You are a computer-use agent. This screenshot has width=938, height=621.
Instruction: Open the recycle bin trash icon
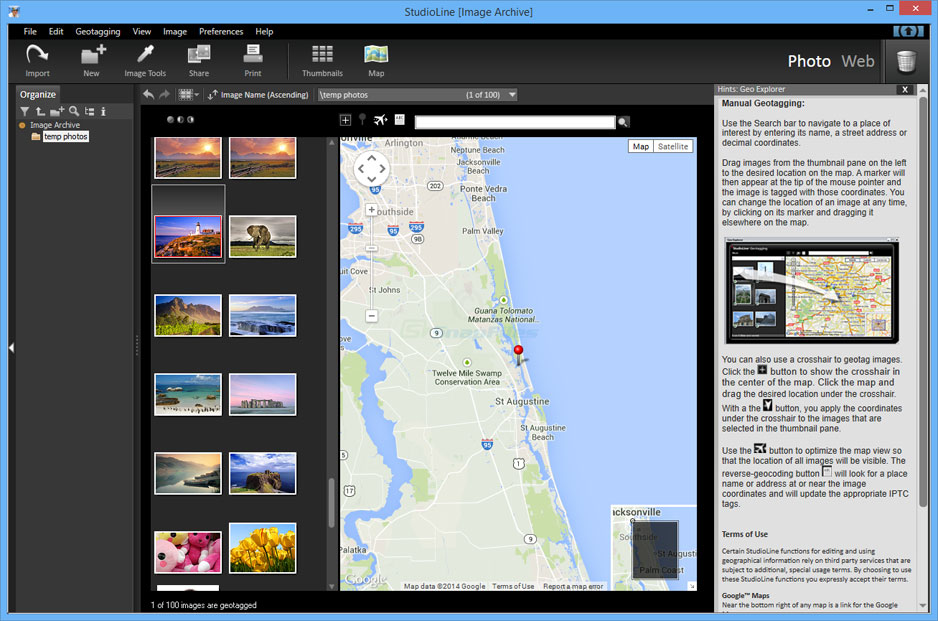pyautogui.click(x=906, y=62)
